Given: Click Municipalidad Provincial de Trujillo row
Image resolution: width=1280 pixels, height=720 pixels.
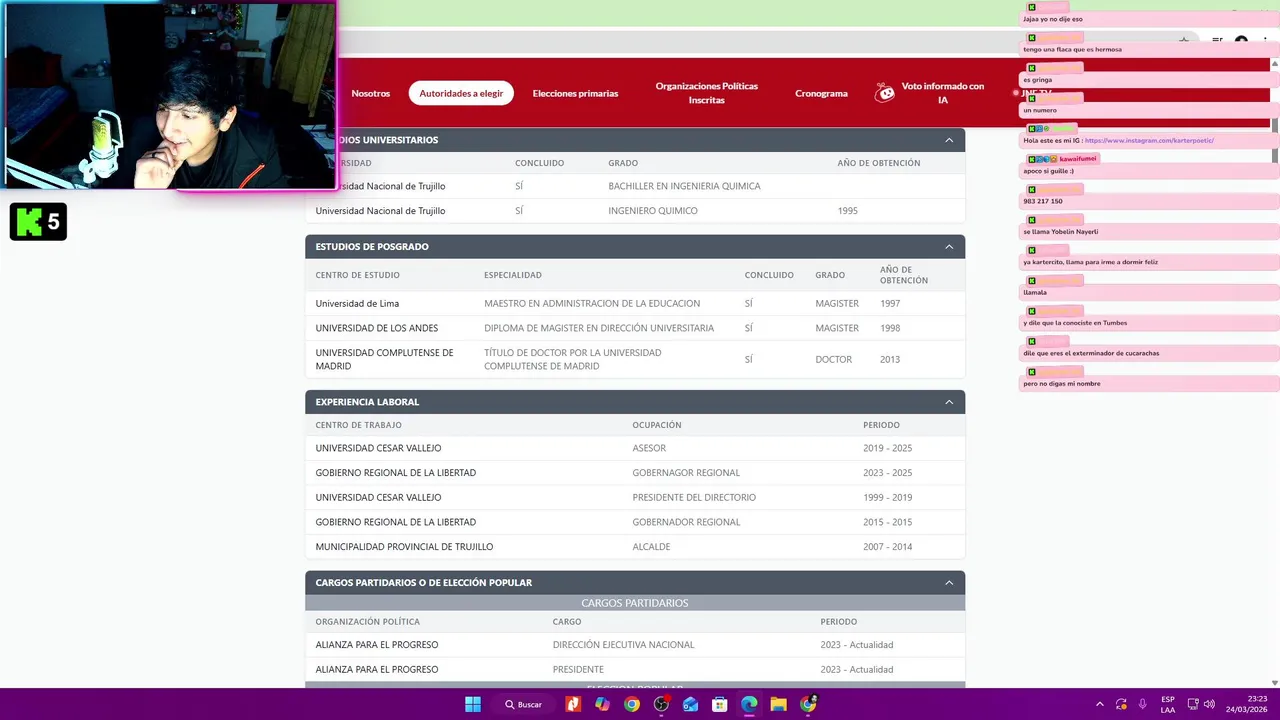Looking at the screenshot, I should click(635, 547).
